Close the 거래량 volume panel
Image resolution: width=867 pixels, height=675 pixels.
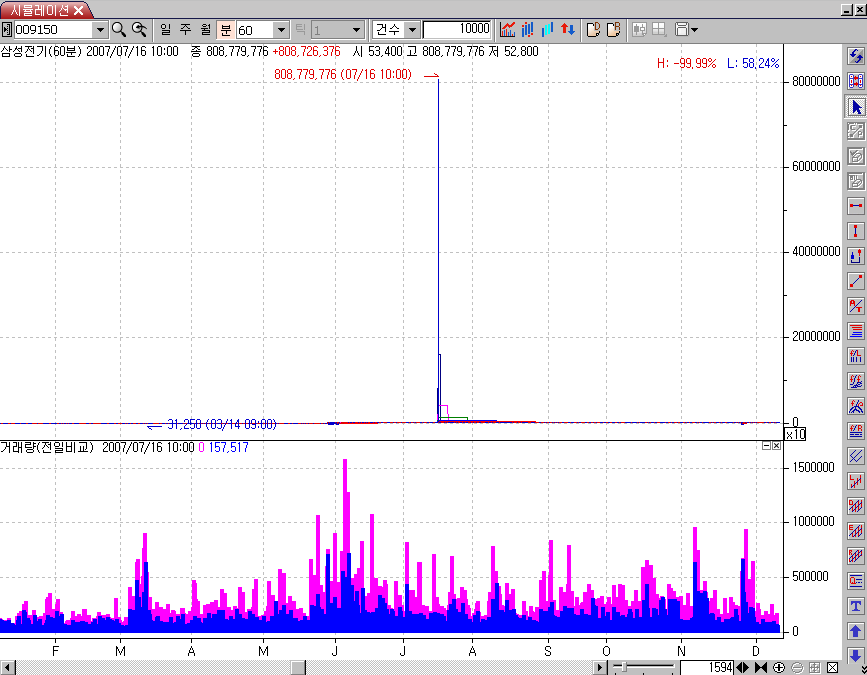pos(775,446)
